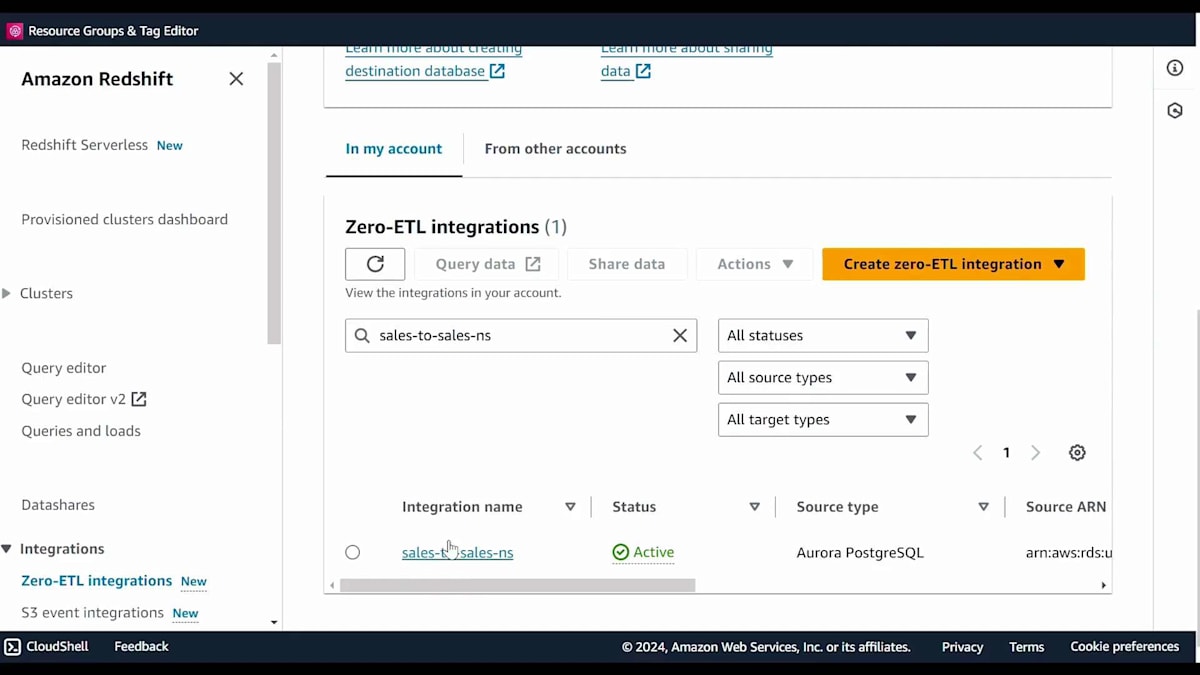Open Provisioned clusters dashboard

124,219
